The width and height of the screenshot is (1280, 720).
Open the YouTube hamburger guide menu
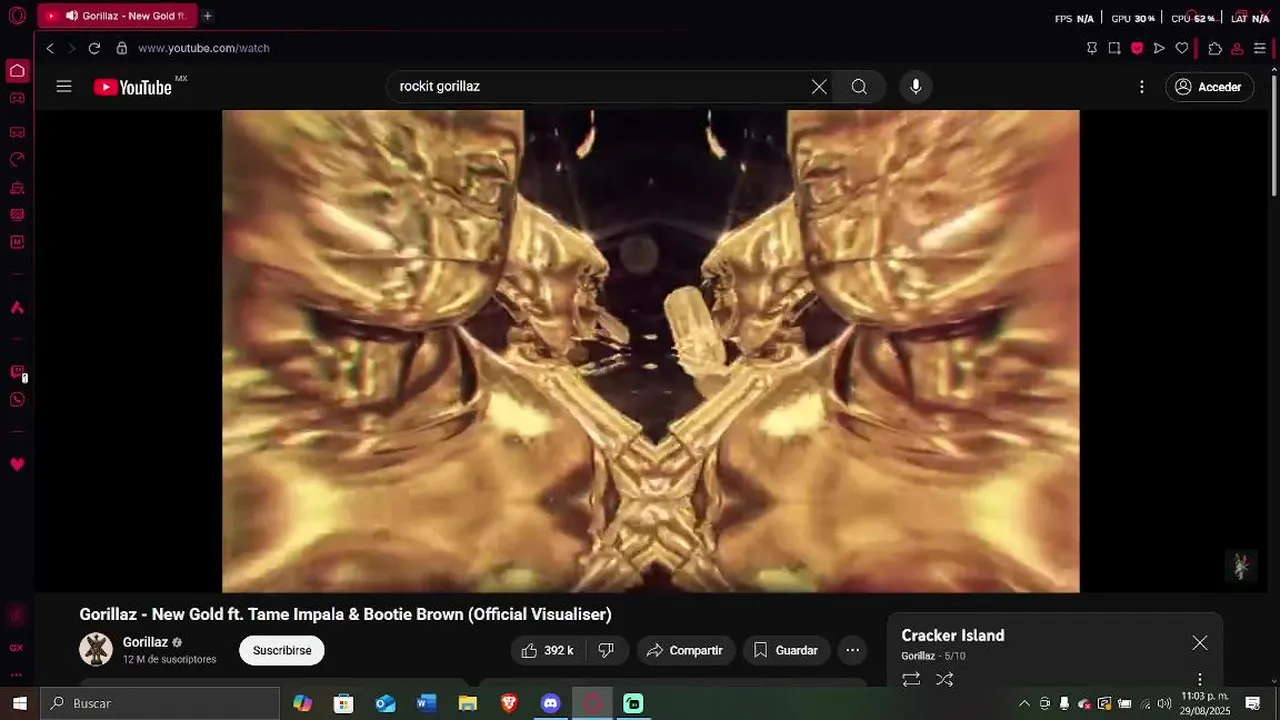tap(64, 87)
